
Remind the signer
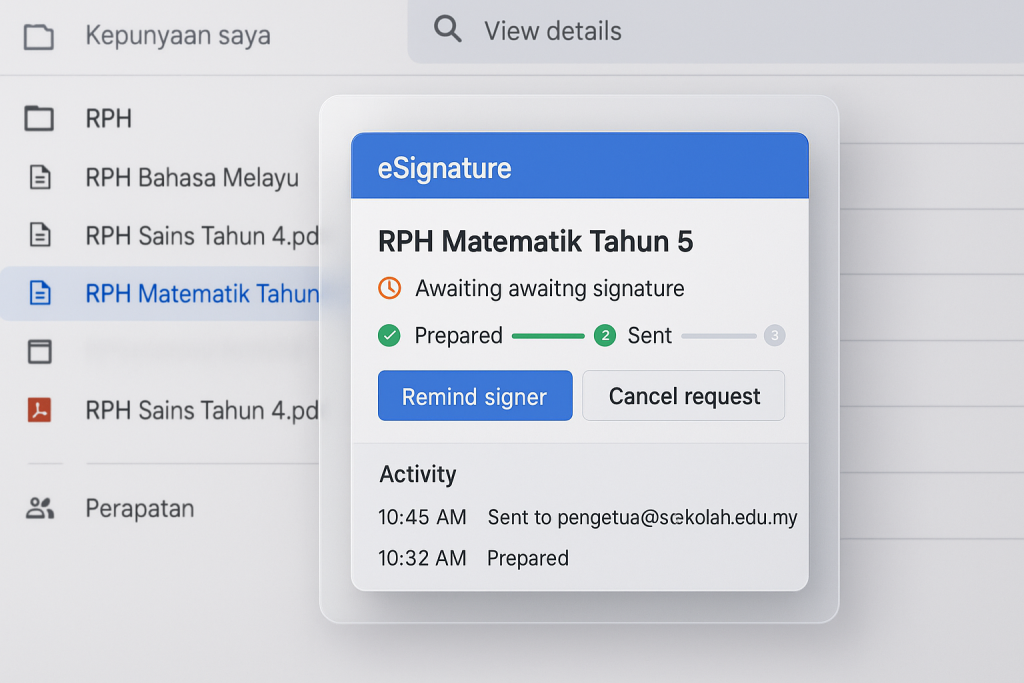click(x=475, y=396)
